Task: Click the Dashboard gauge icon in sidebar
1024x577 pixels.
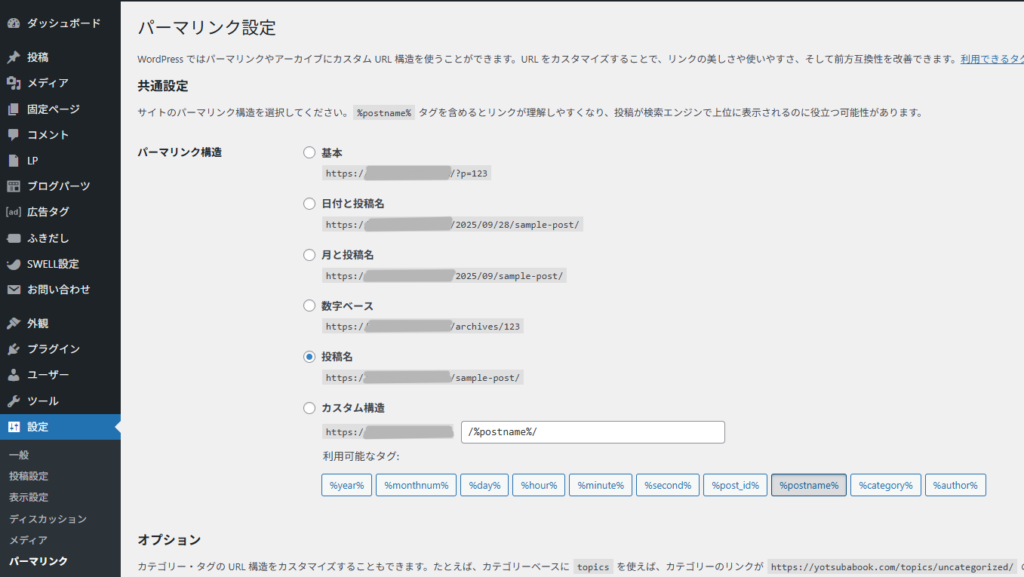Action: [13, 22]
